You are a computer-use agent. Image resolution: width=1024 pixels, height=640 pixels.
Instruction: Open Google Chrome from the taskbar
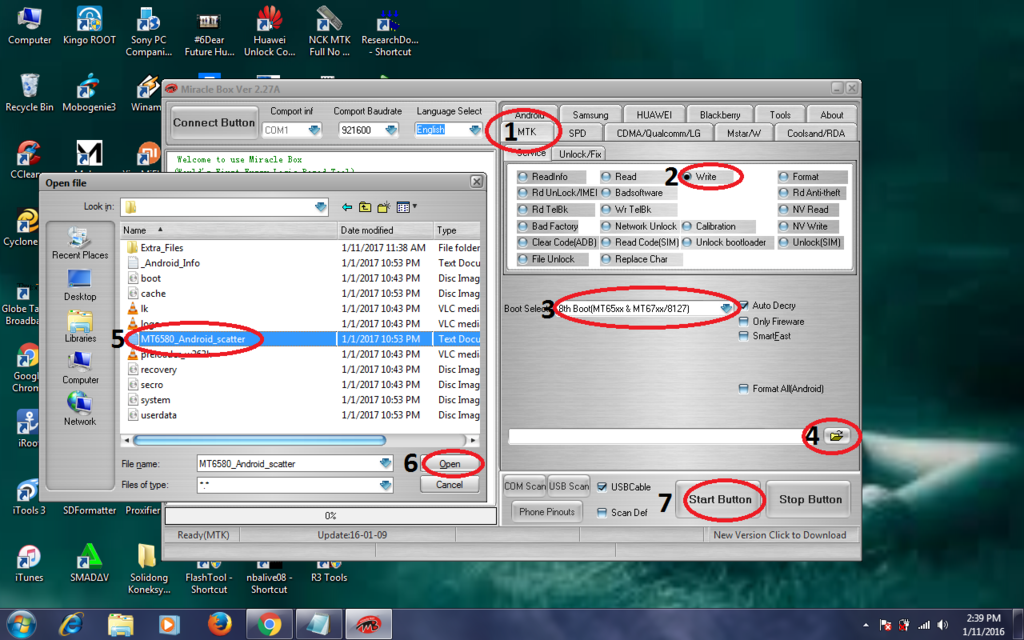coord(269,624)
